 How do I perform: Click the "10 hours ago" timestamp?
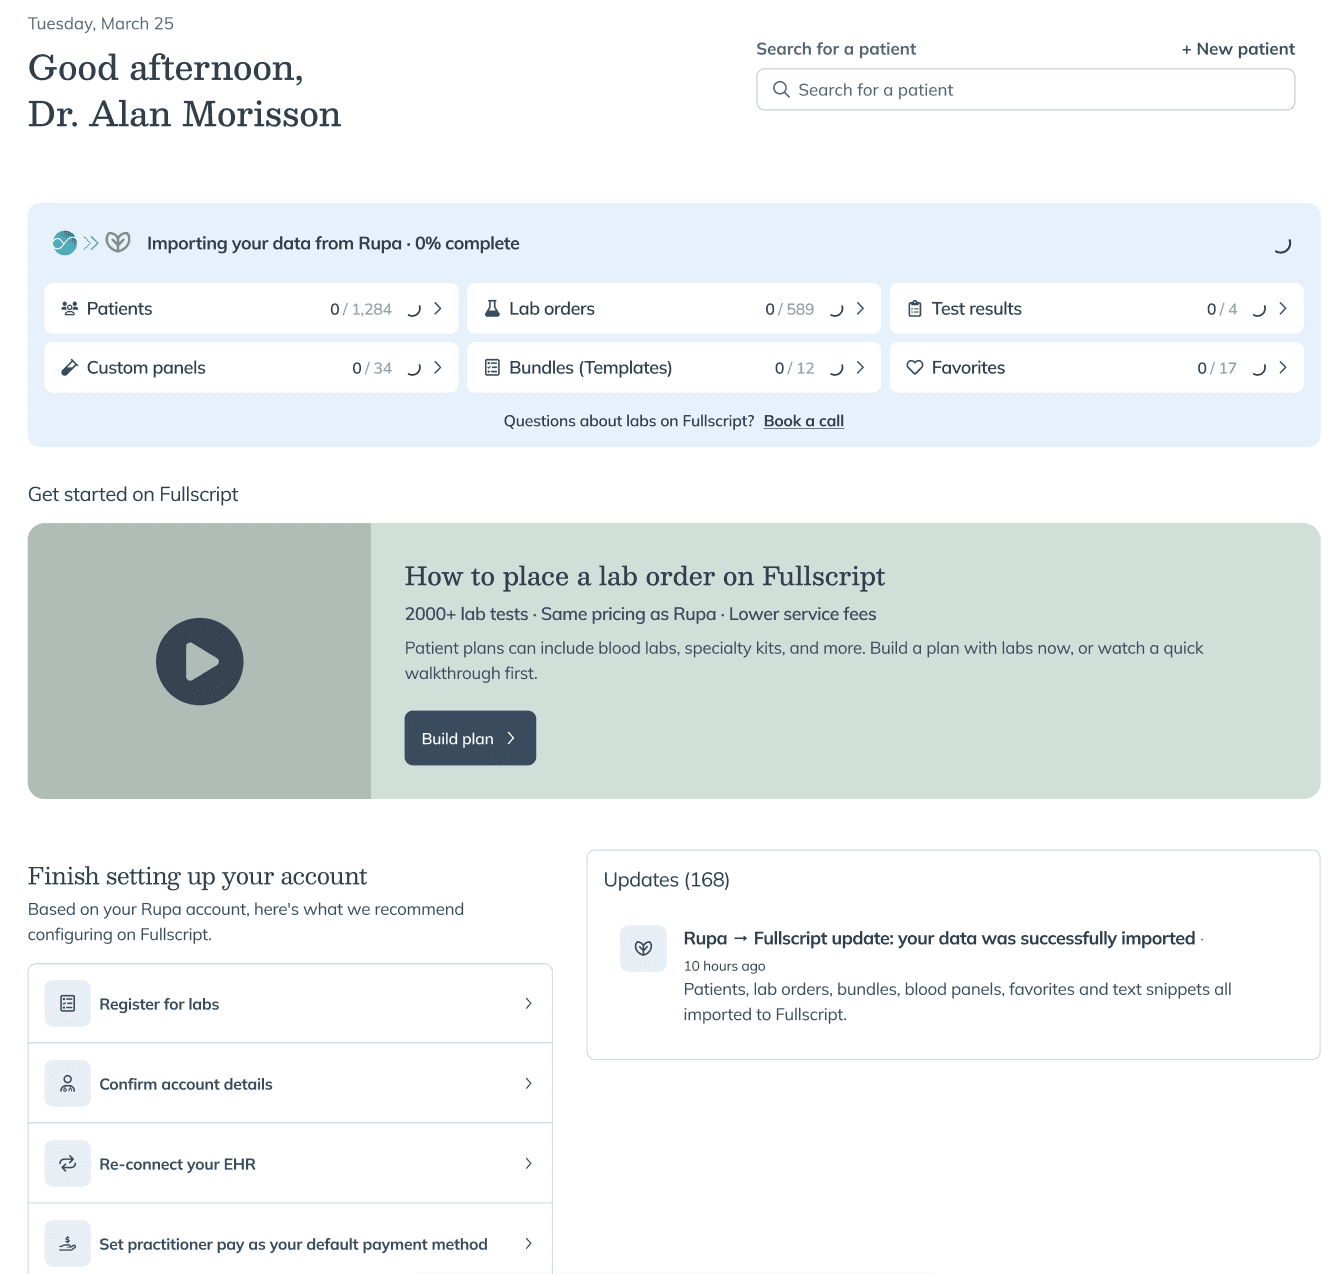725,966
